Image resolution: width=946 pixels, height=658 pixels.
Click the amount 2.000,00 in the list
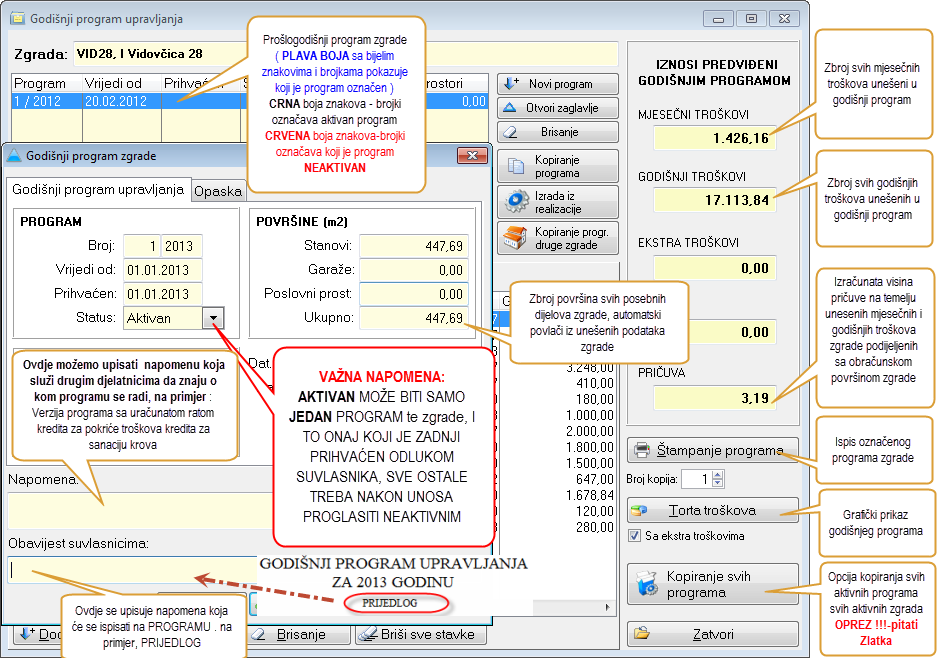click(x=589, y=431)
